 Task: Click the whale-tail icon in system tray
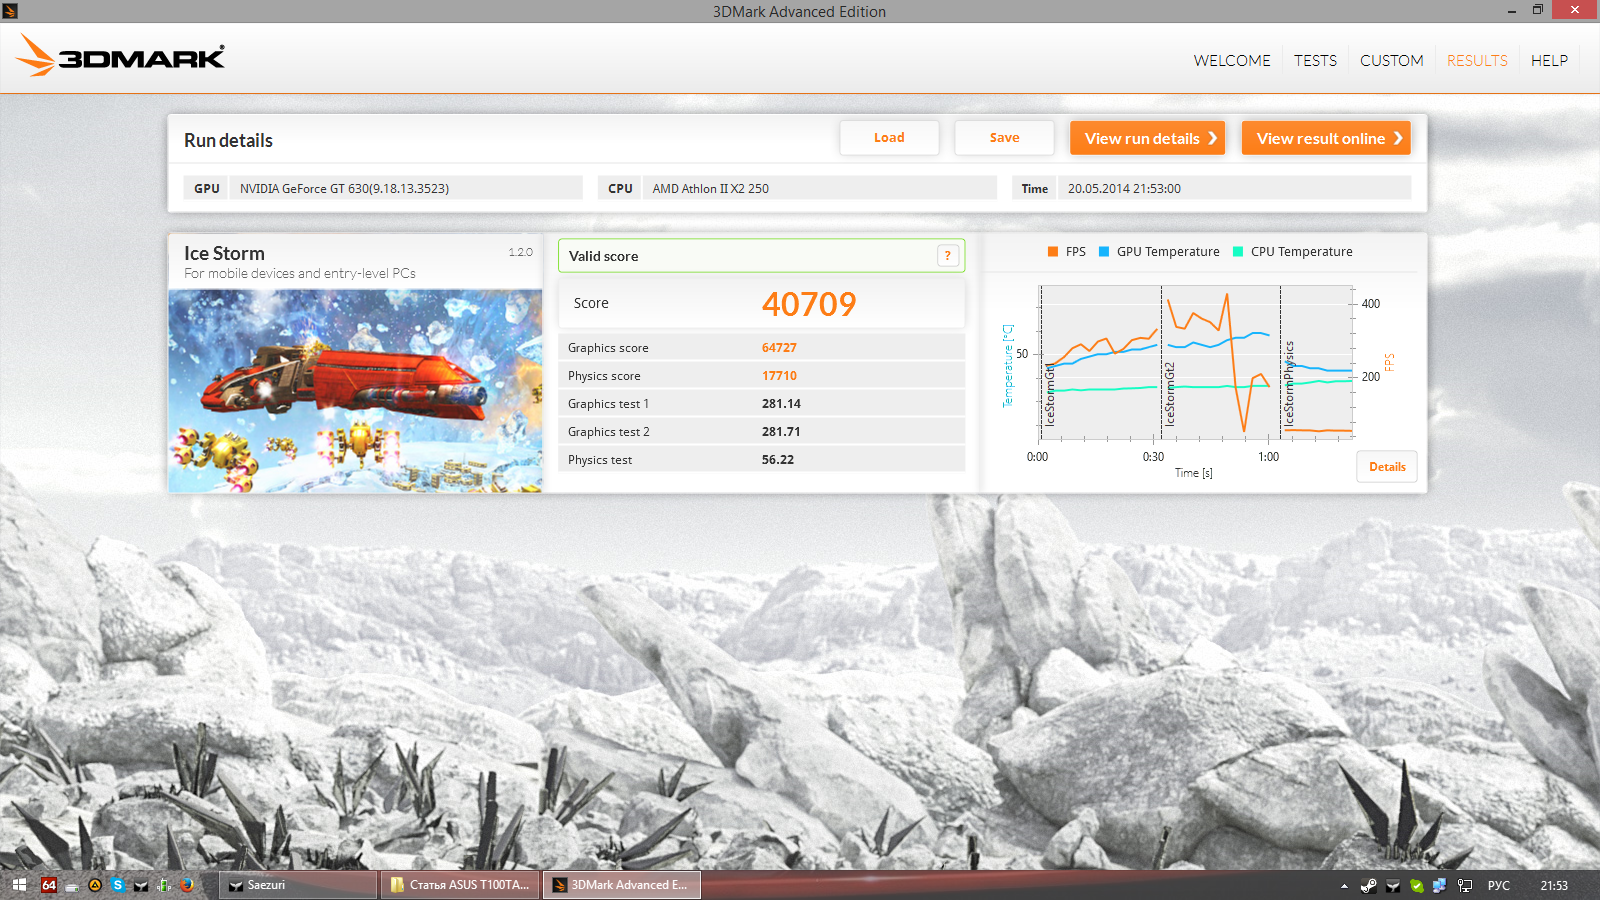tap(1392, 886)
